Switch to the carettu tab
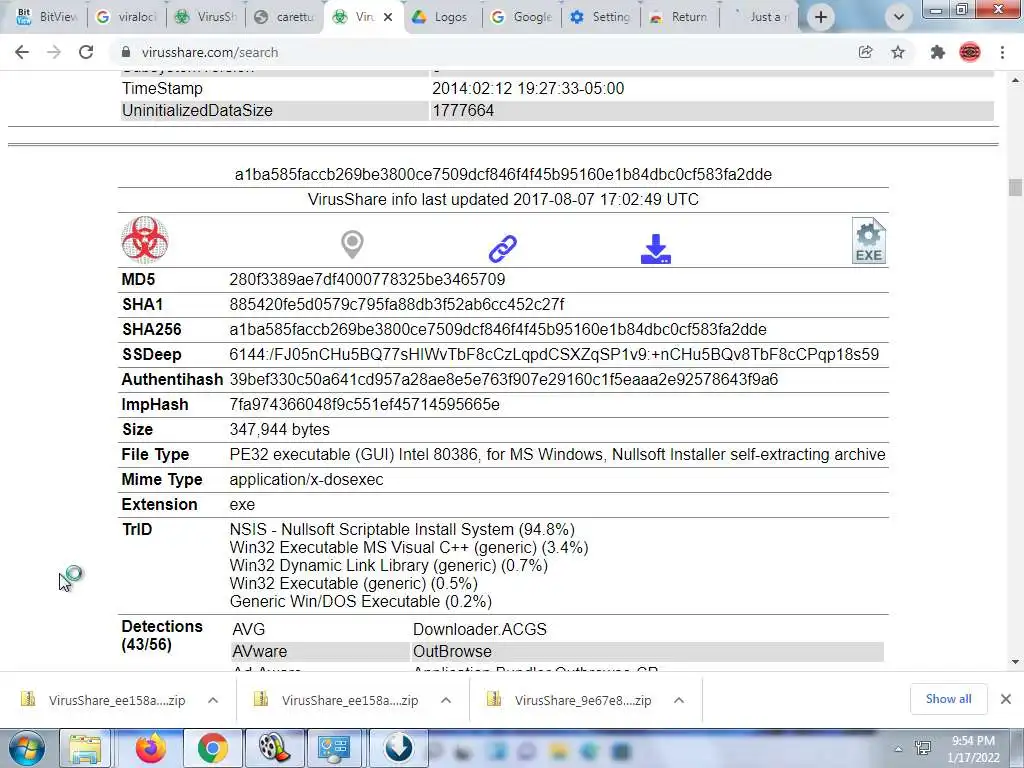This screenshot has width=1024, height=768. point(285,17)
